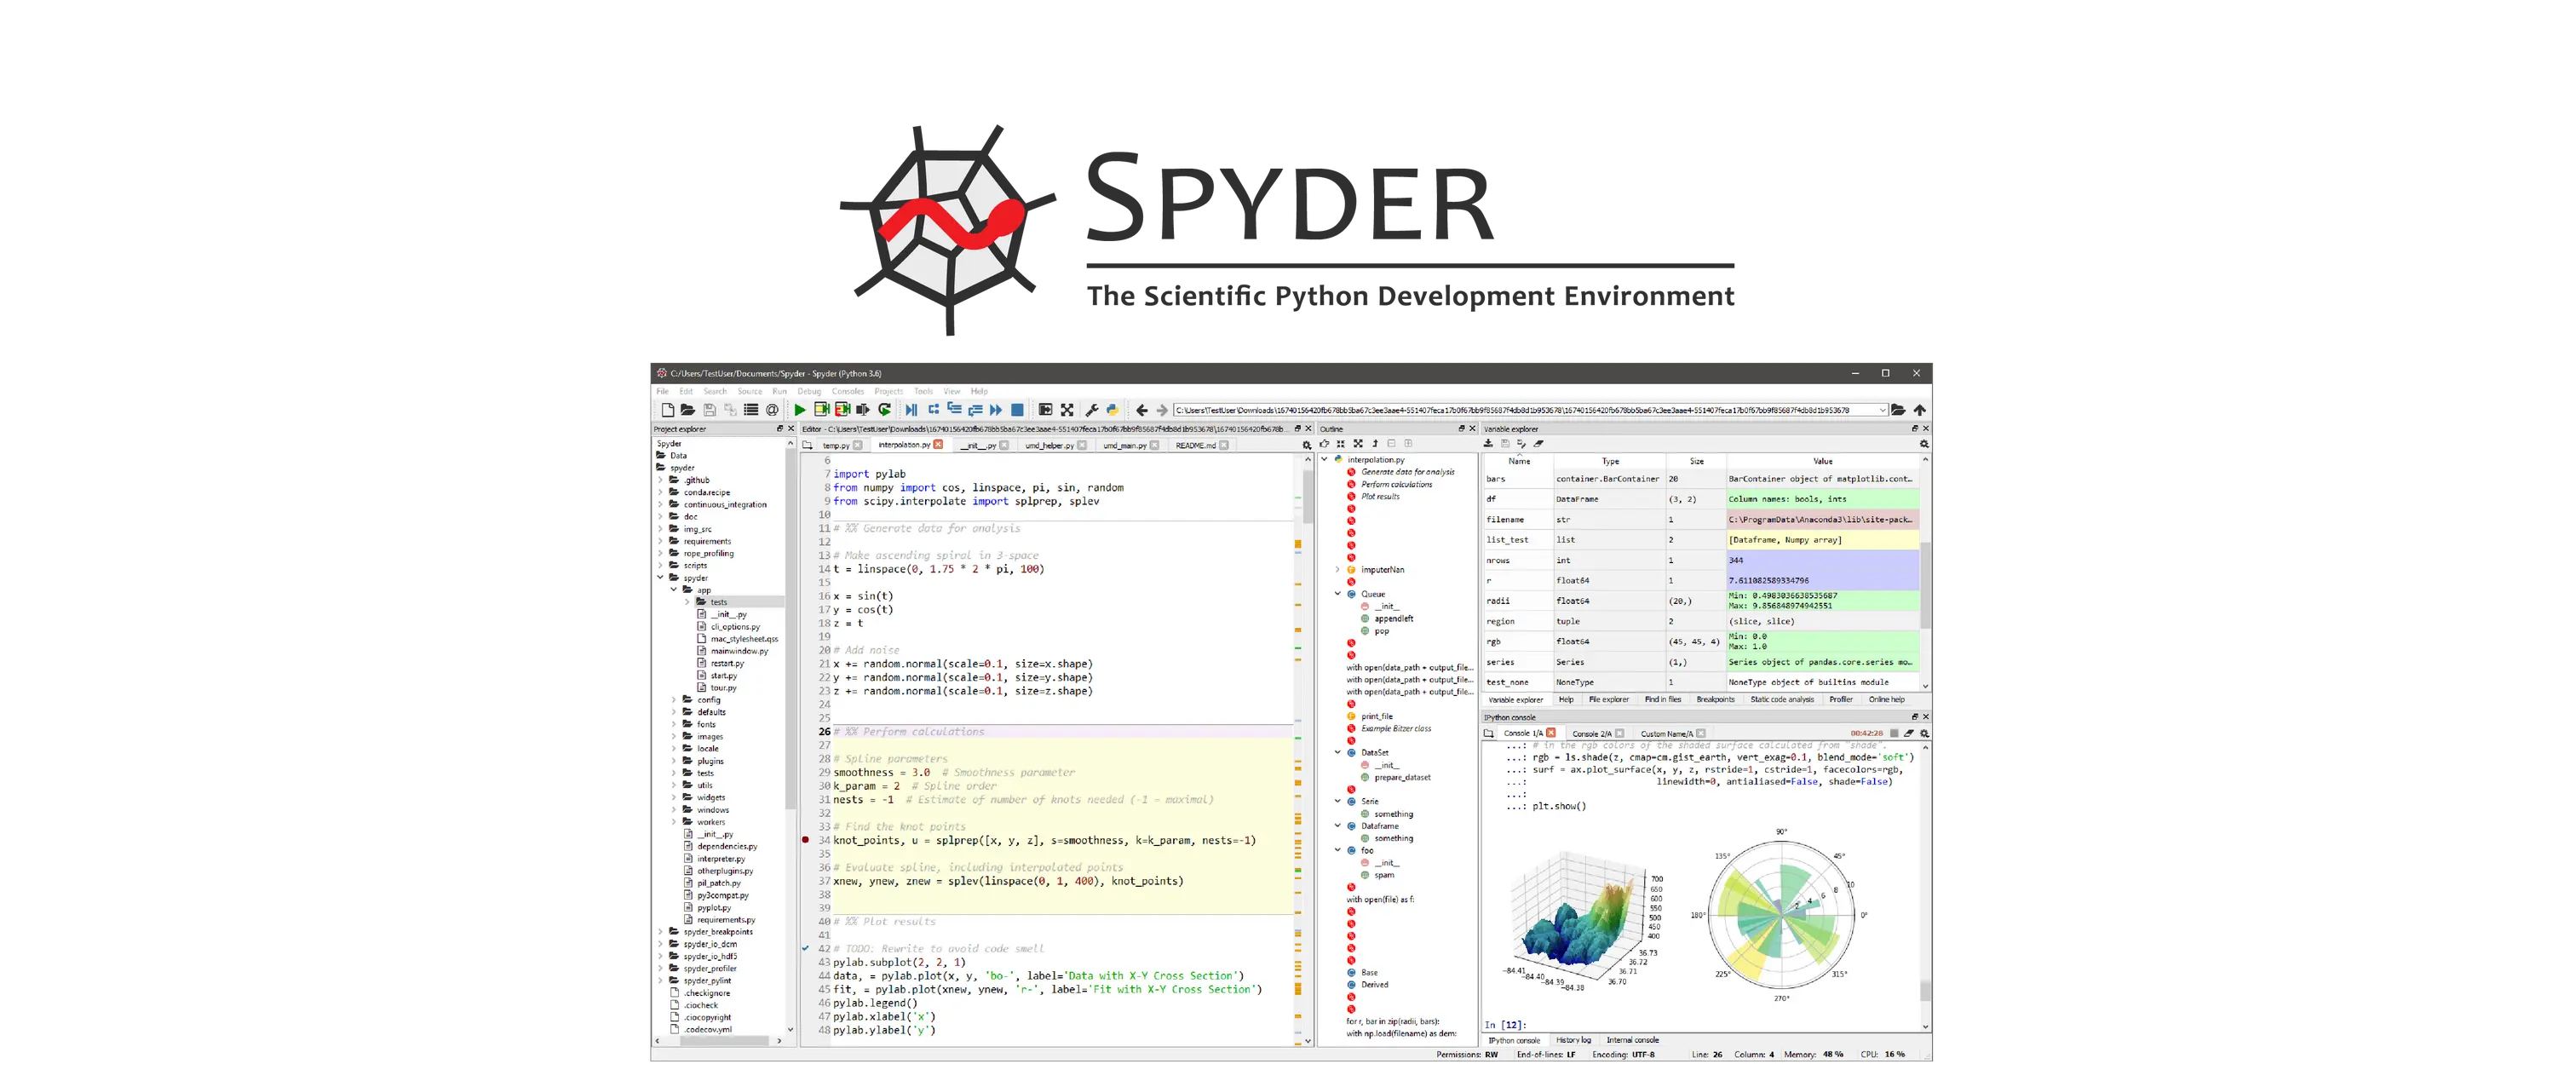Viewport: 2576px width, 1087px height.
Task: Select the Breakpoints pane button
Action: pyautogui.click(x=1716, y=699)
